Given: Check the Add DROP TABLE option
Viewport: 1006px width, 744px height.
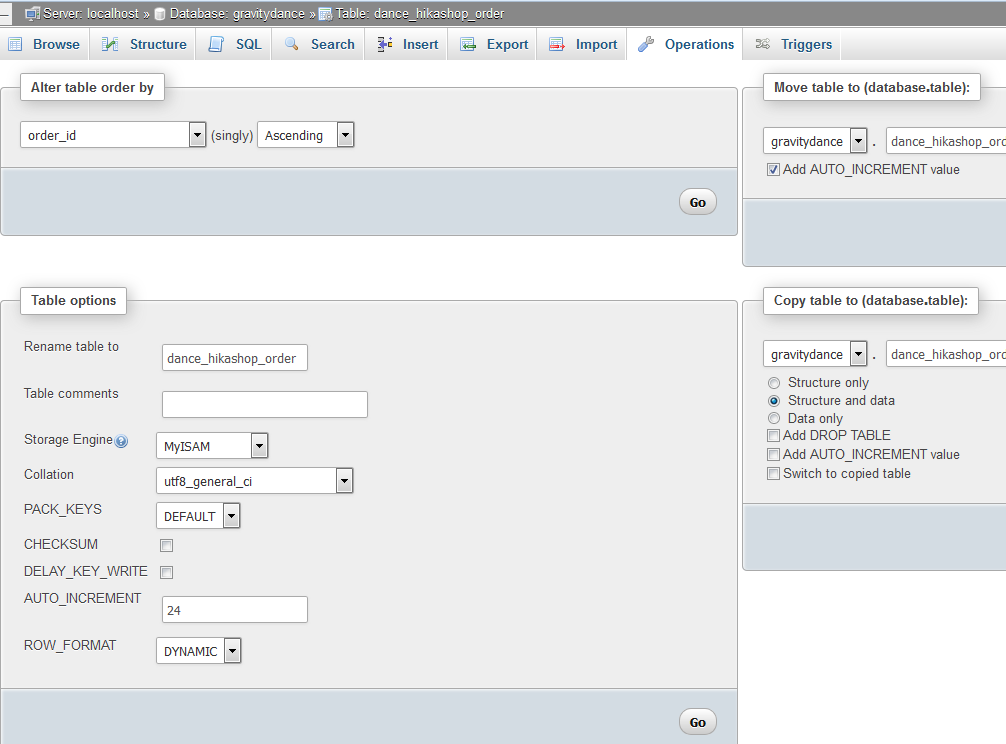Looking at the screenshot, I should pos(773,436).
